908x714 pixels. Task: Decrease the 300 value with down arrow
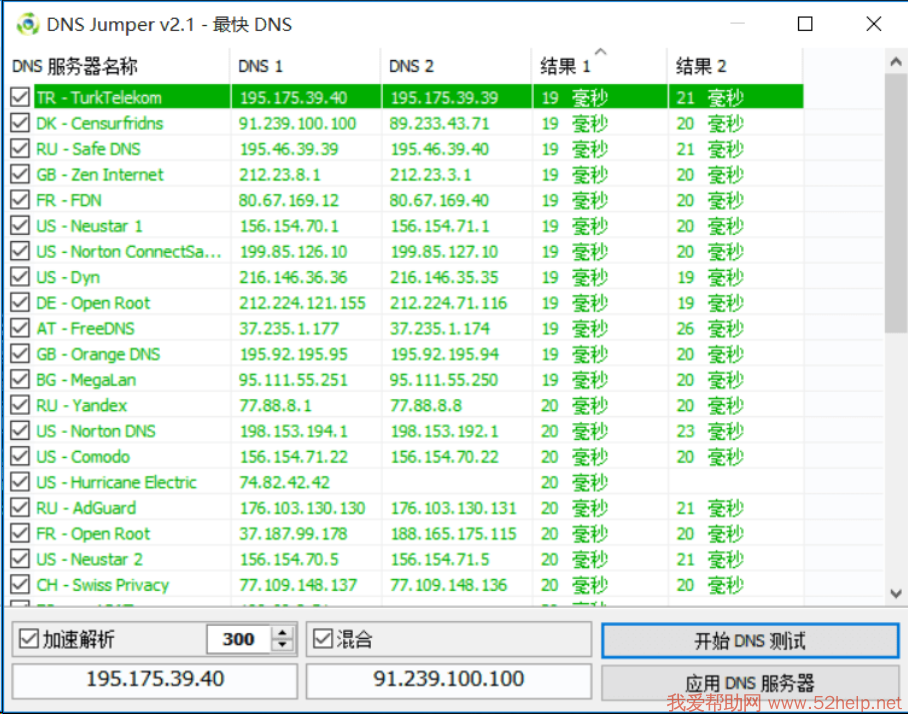point(284,645)
